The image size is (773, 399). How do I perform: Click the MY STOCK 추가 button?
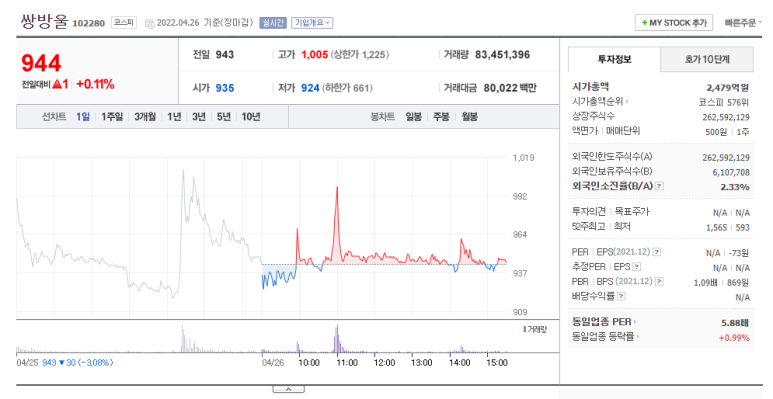(674, 23)
